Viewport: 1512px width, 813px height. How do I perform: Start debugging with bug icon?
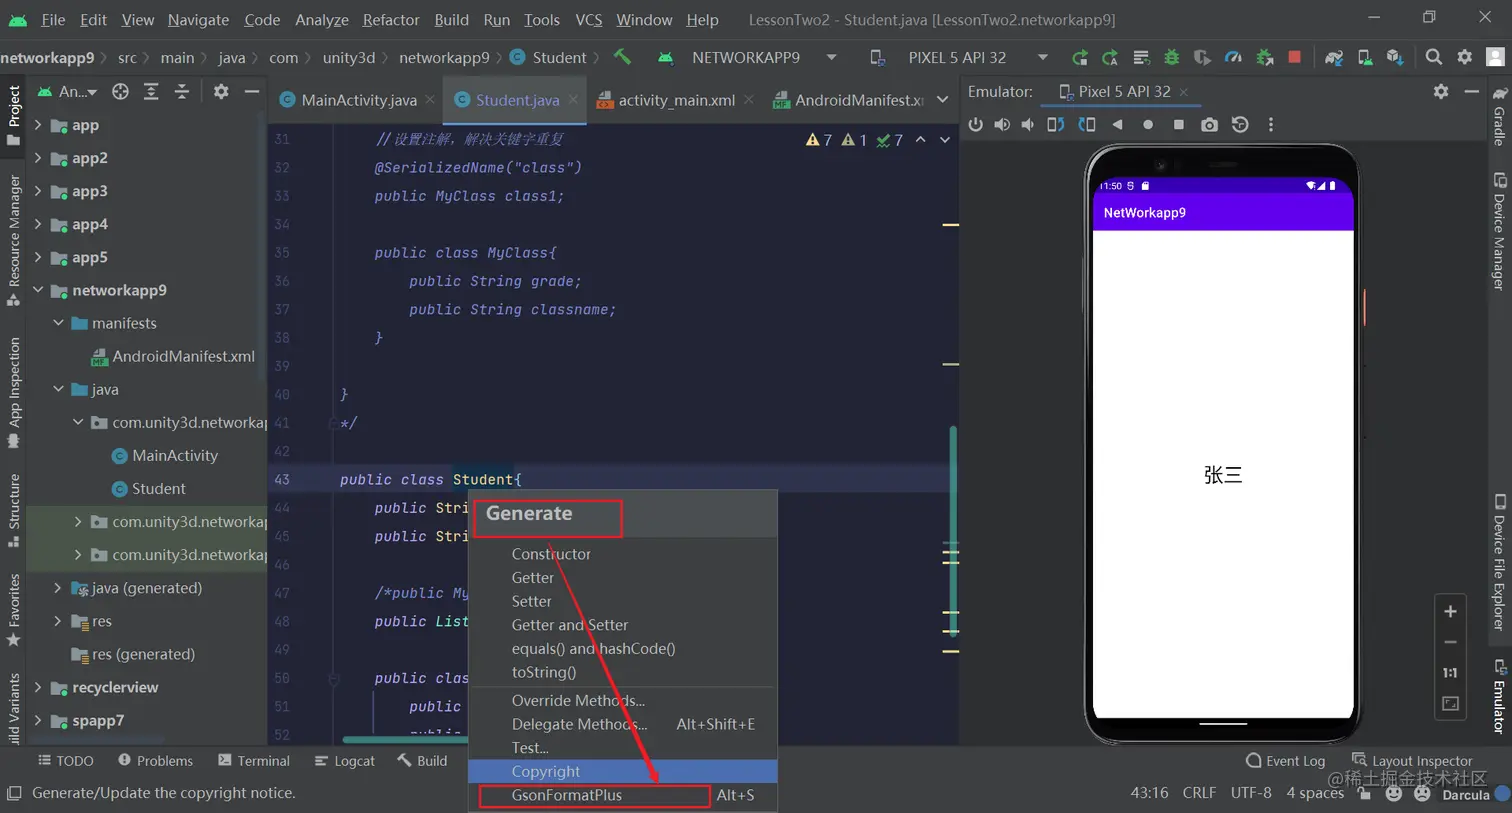click(1172, 58)
